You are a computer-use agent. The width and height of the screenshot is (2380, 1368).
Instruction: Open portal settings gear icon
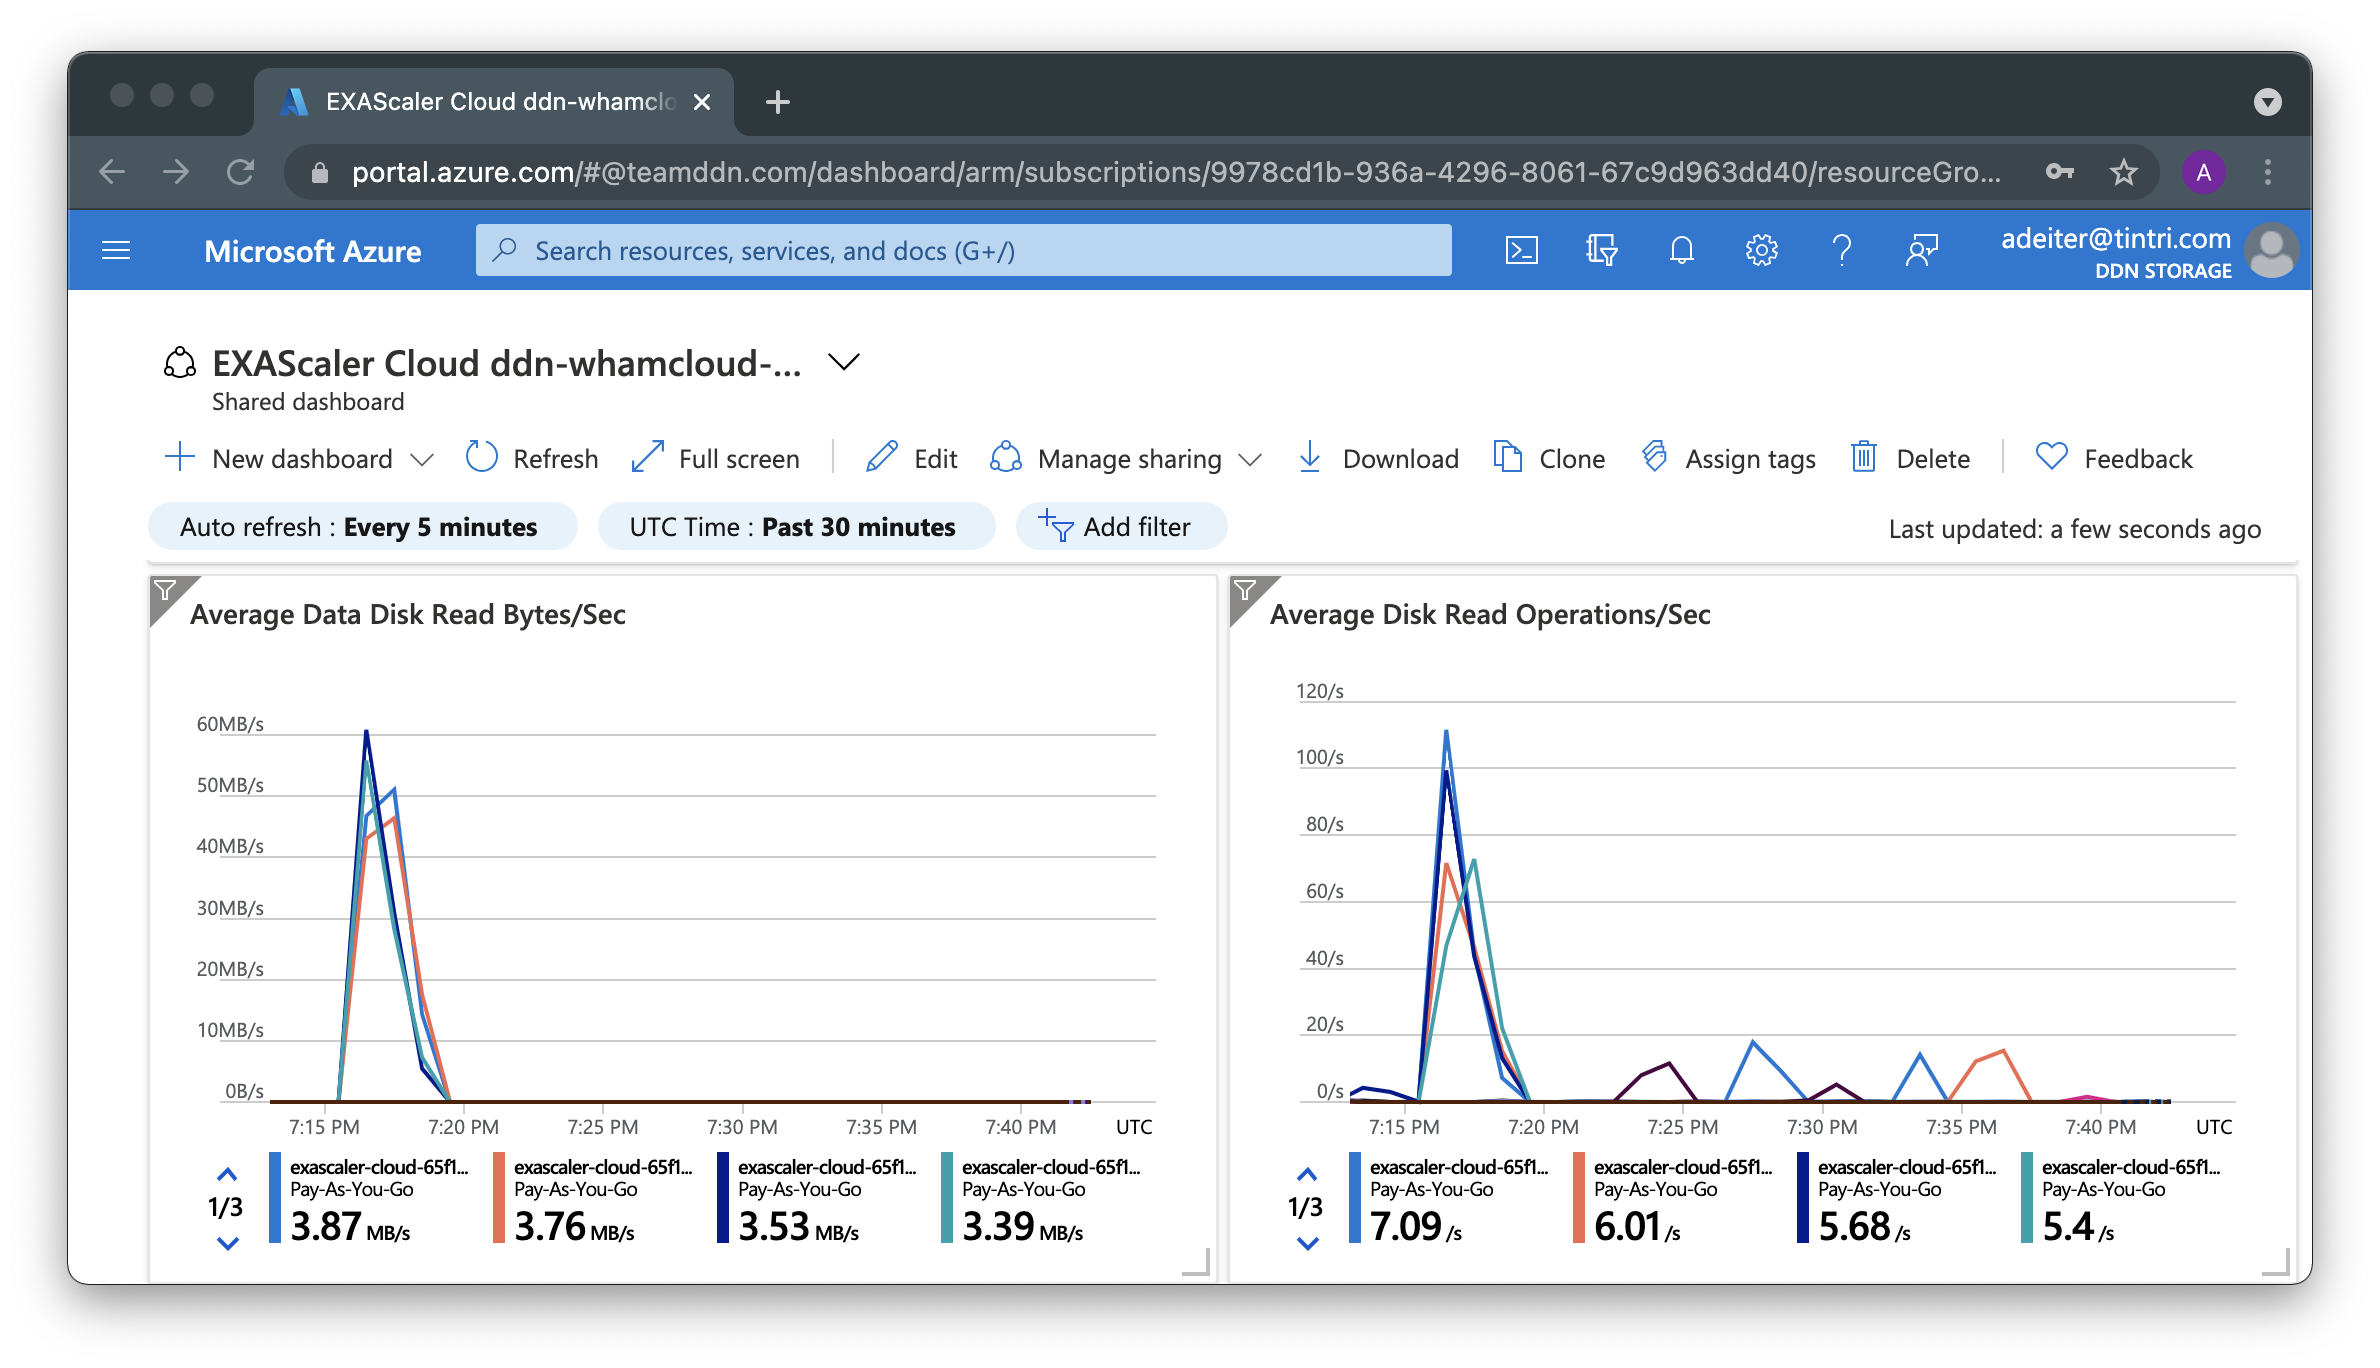[x=1761, y=250]
